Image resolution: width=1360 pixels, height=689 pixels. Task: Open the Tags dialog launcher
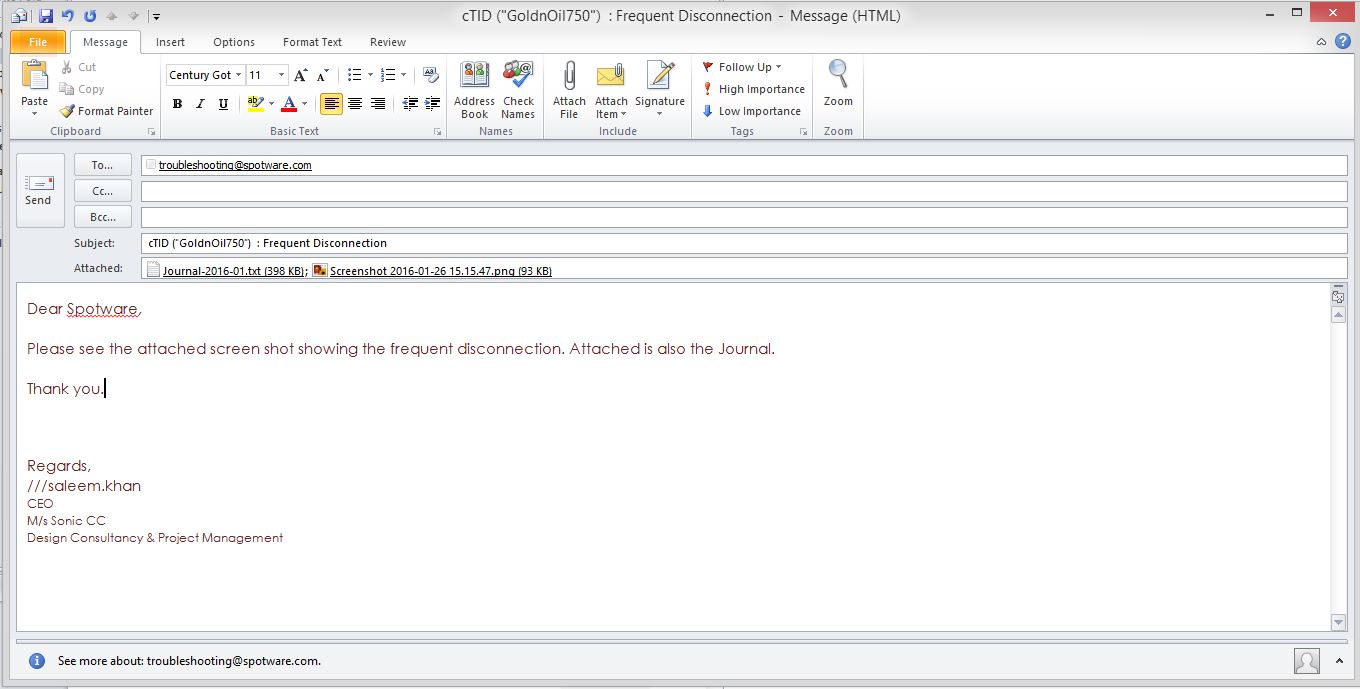(803, 132)
